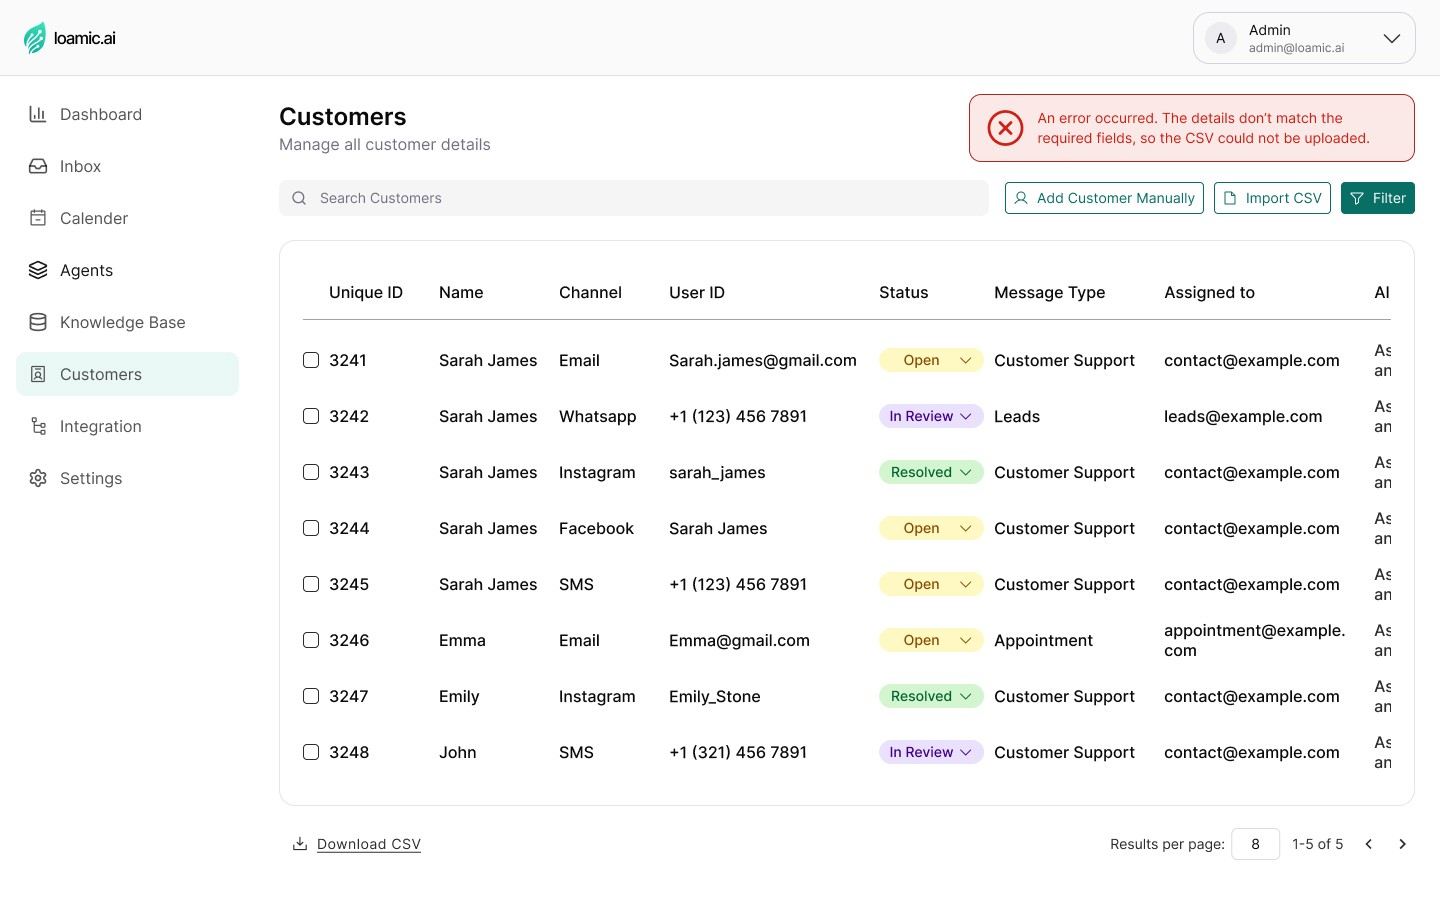Go to previous results page arrow
The height and width of the screenshot is (900, 1440).
pyautogui.click(x=1369, y=844)
